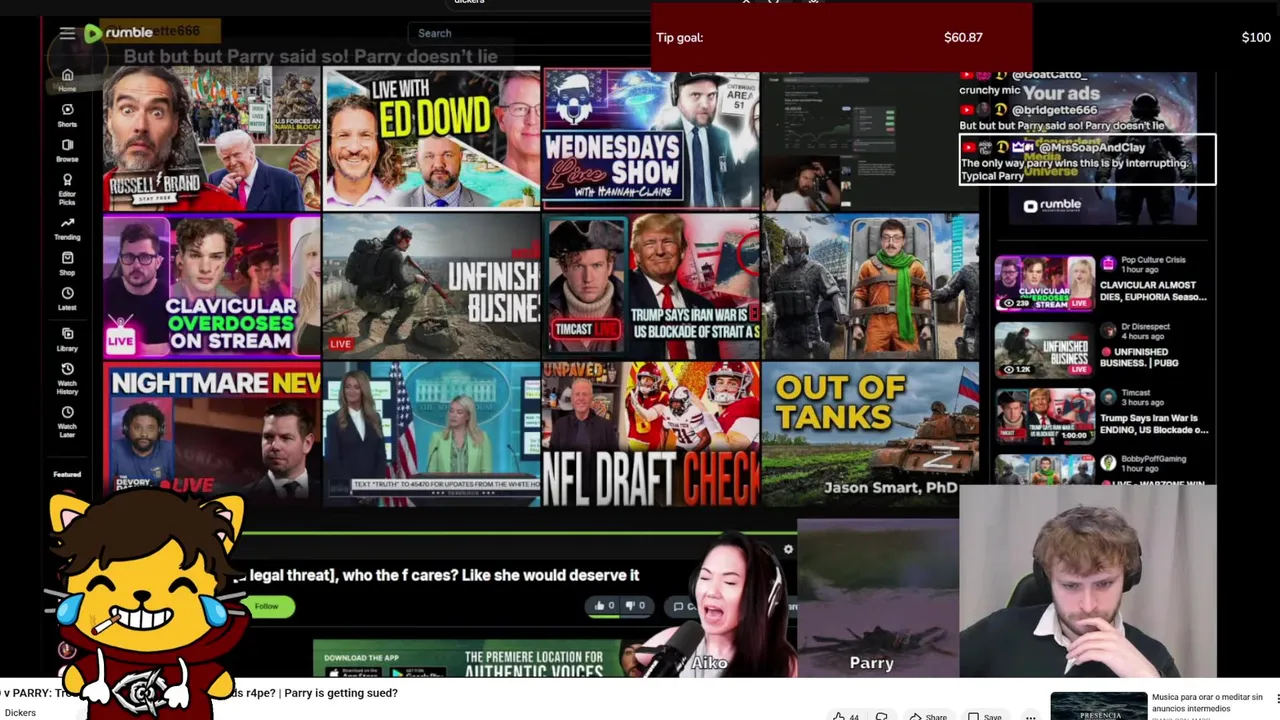Click the thumbs-down with 0 on Rumble
Screen dimensions: 1280x720
point(635,605)
